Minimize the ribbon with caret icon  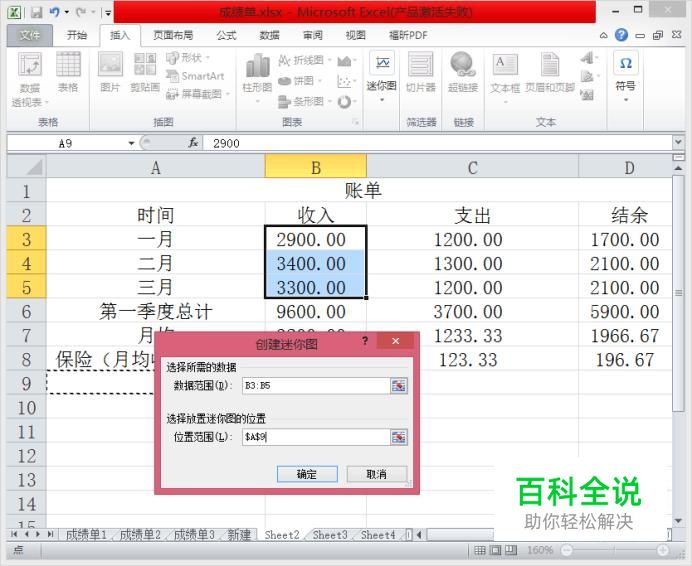pyautogui.click(x=604, y=35)
